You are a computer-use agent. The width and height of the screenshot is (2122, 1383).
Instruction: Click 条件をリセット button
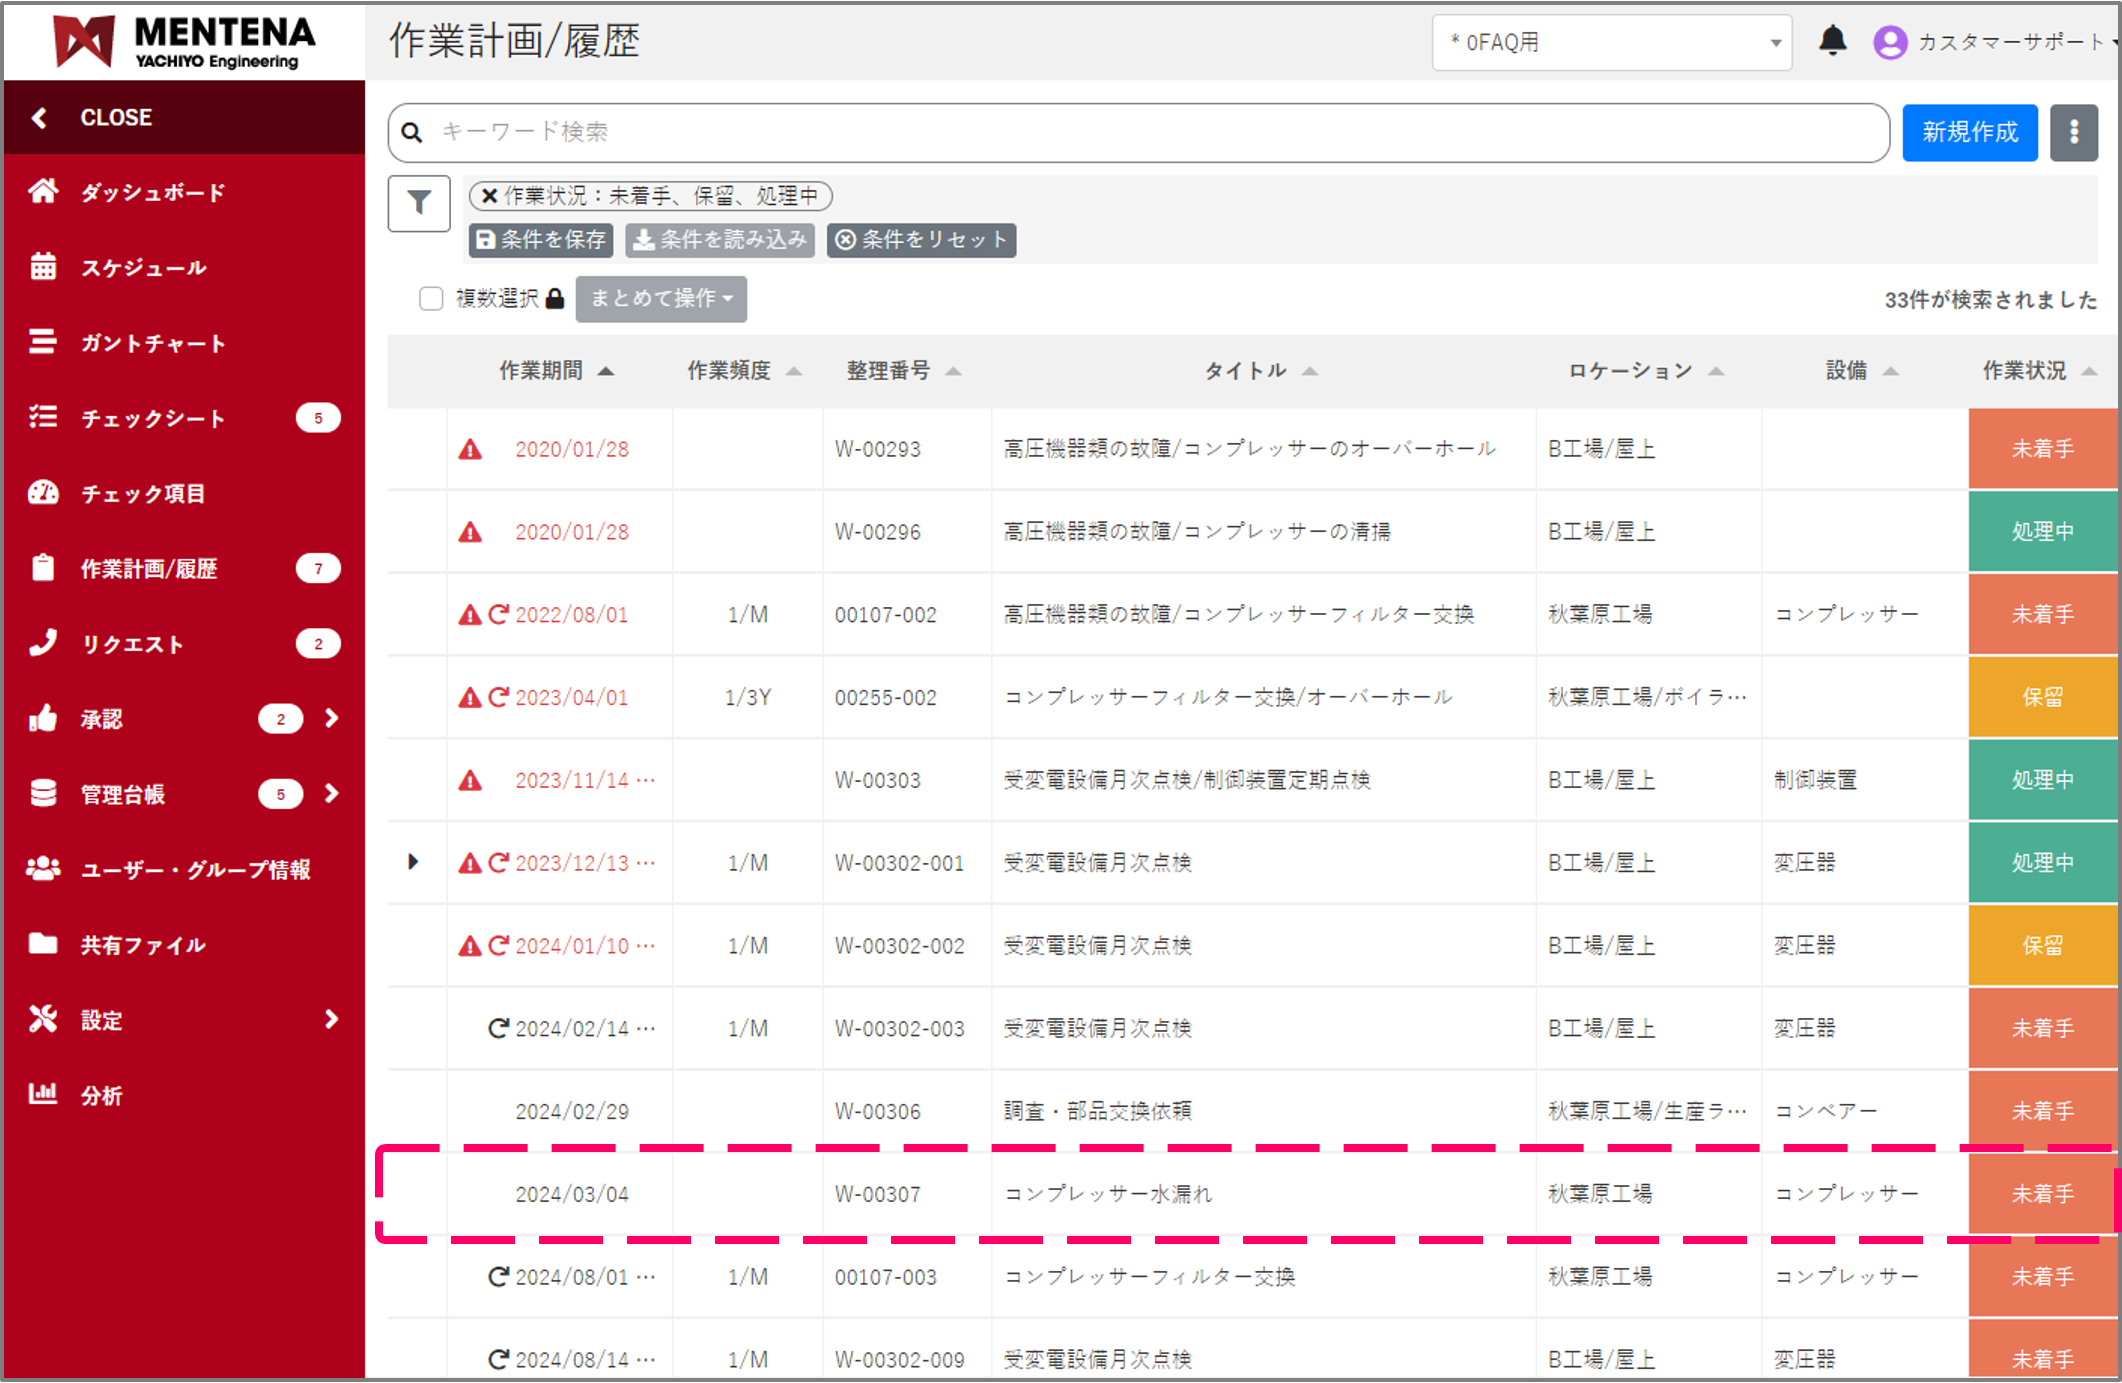click(x=921, y=240)
